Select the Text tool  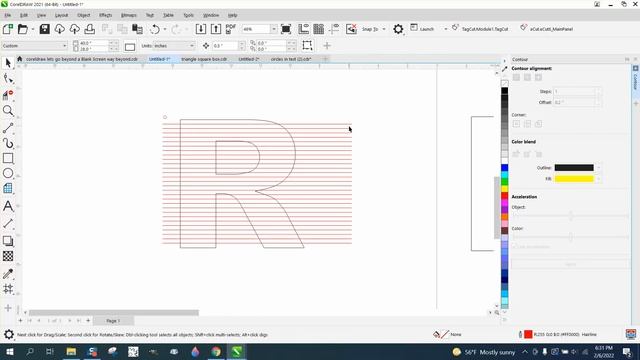pyautogui.click(x=8, y=206)
